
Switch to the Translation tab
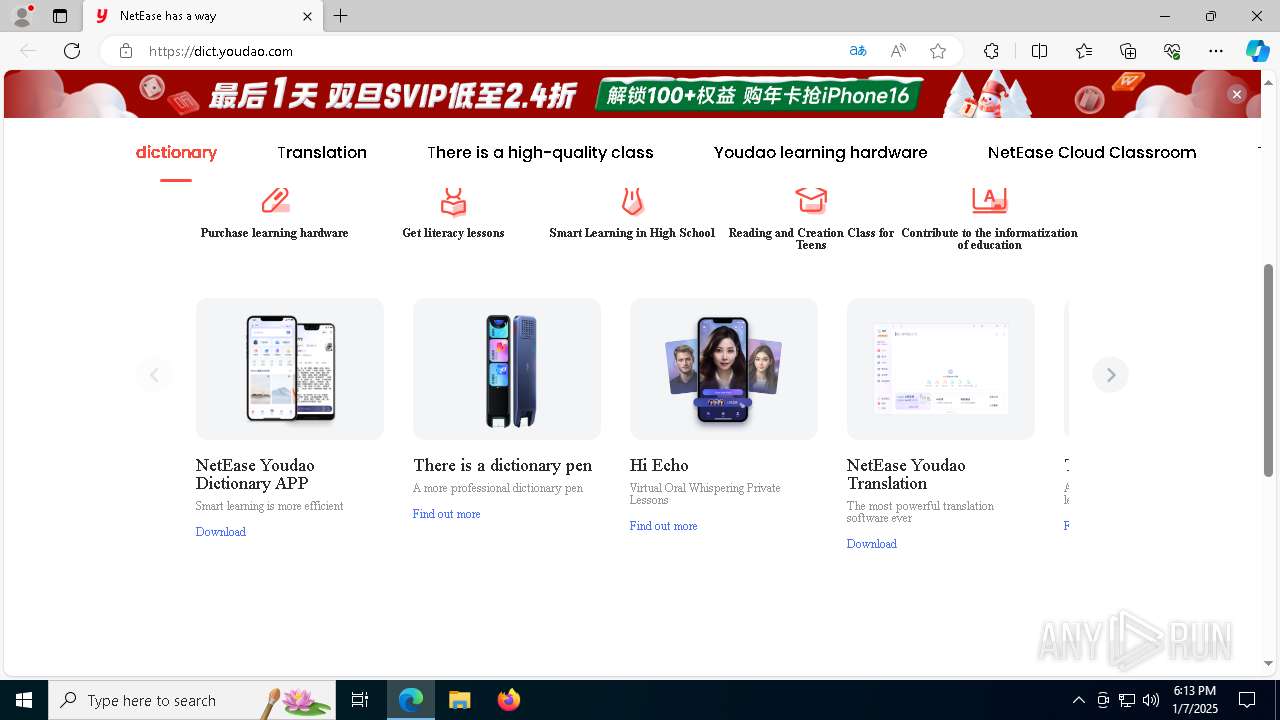click(x=322, y=152)
